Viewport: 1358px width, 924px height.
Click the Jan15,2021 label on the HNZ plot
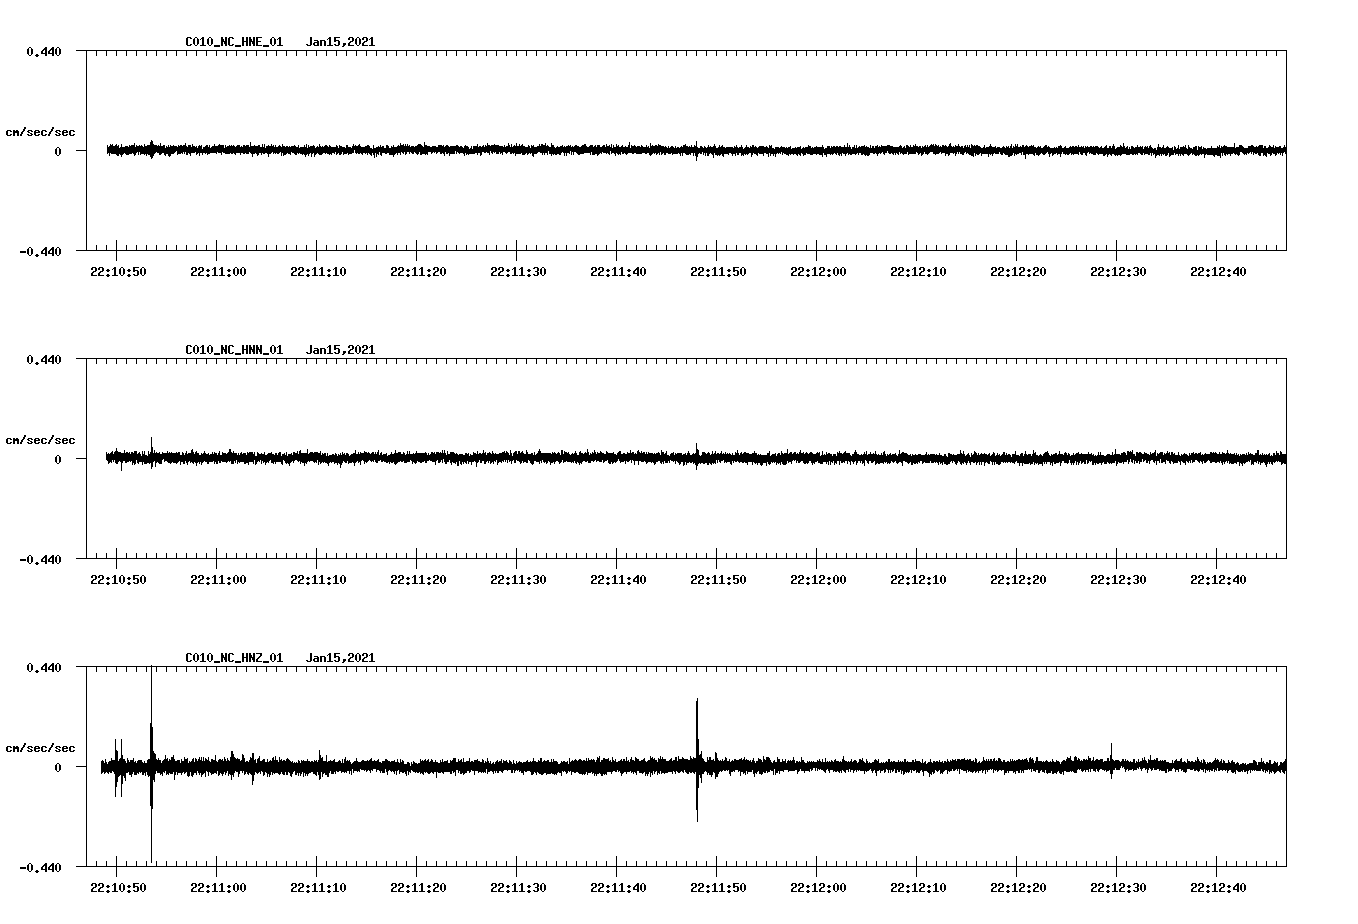(341, 657)
